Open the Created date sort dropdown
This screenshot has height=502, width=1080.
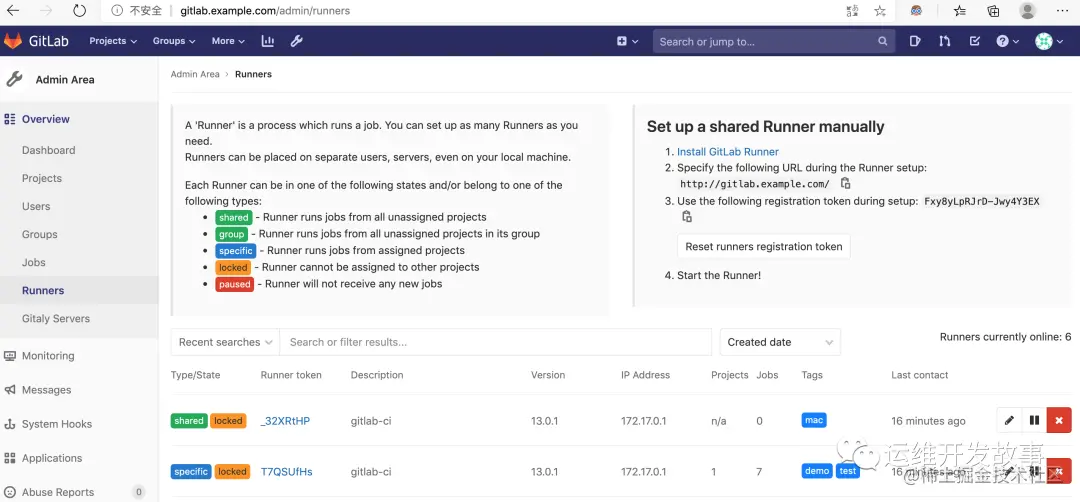pos(780,342)
